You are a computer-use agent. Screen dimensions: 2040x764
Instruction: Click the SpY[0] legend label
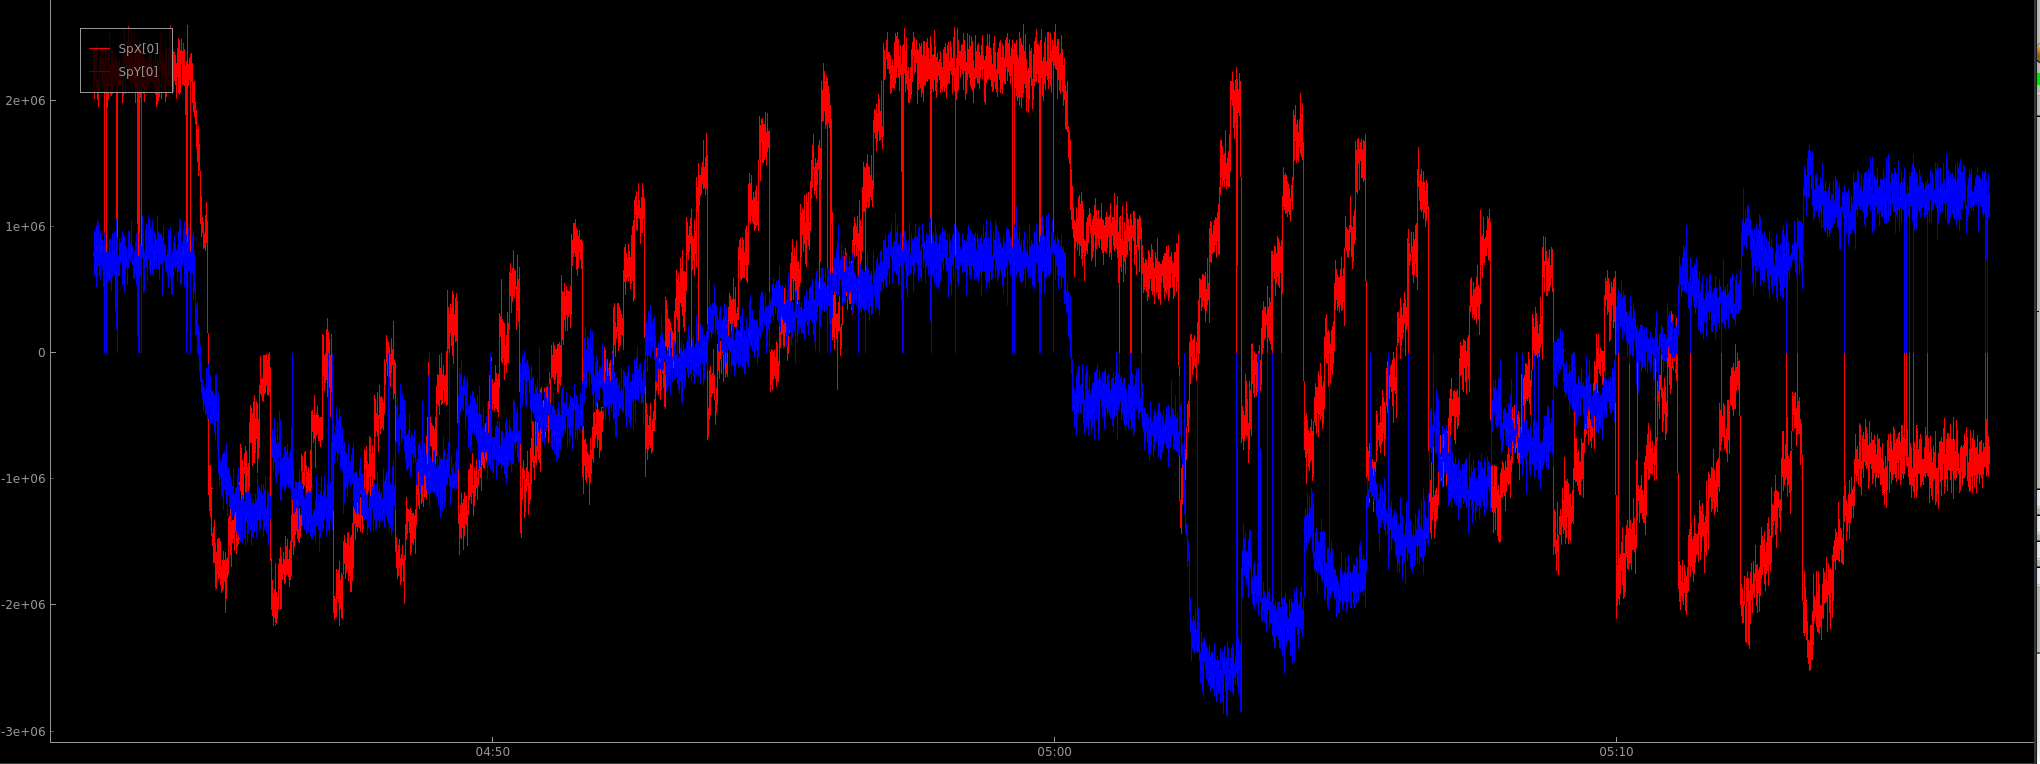(x=138, y=72)
